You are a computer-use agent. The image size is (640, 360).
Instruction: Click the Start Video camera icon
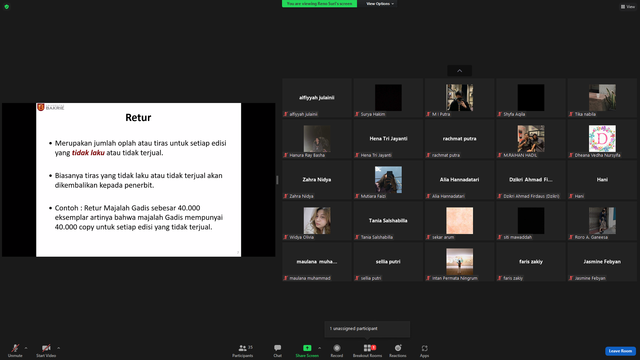tap(46, 348)
